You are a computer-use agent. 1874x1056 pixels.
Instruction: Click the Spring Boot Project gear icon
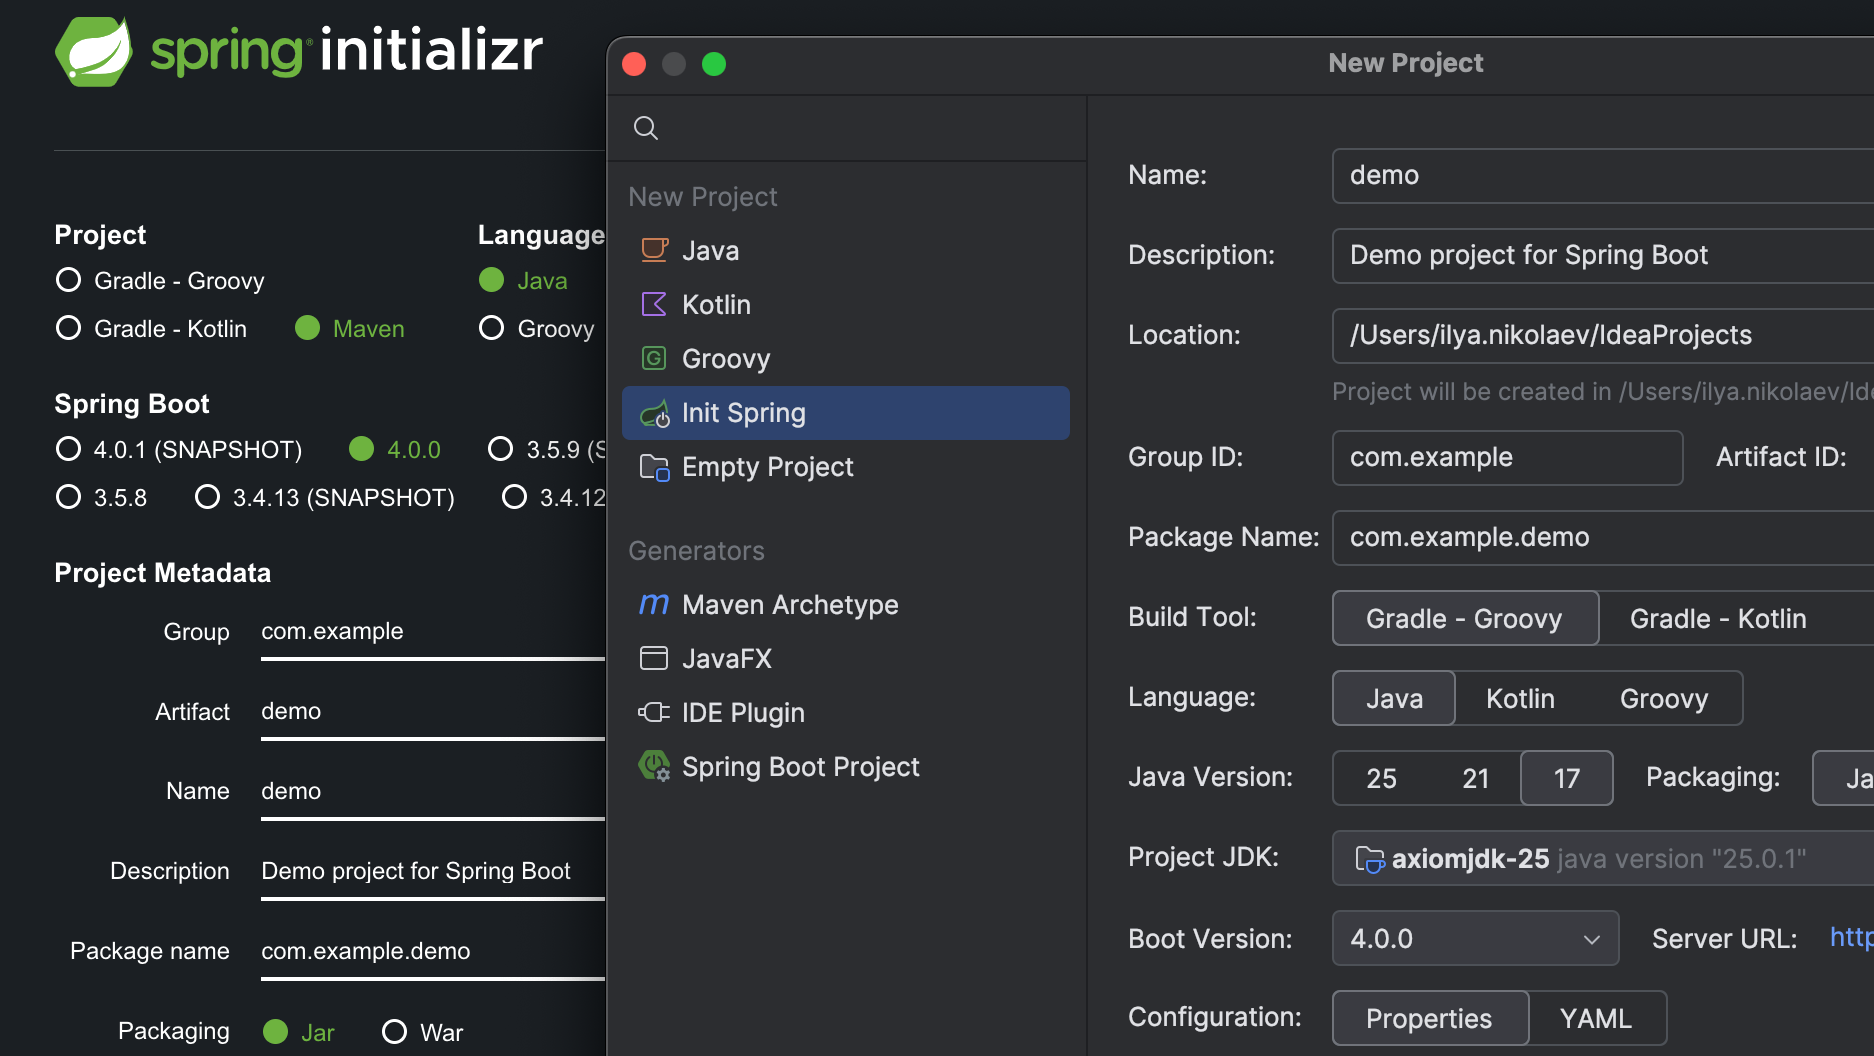pyautogui.click(x=654, y=767)
